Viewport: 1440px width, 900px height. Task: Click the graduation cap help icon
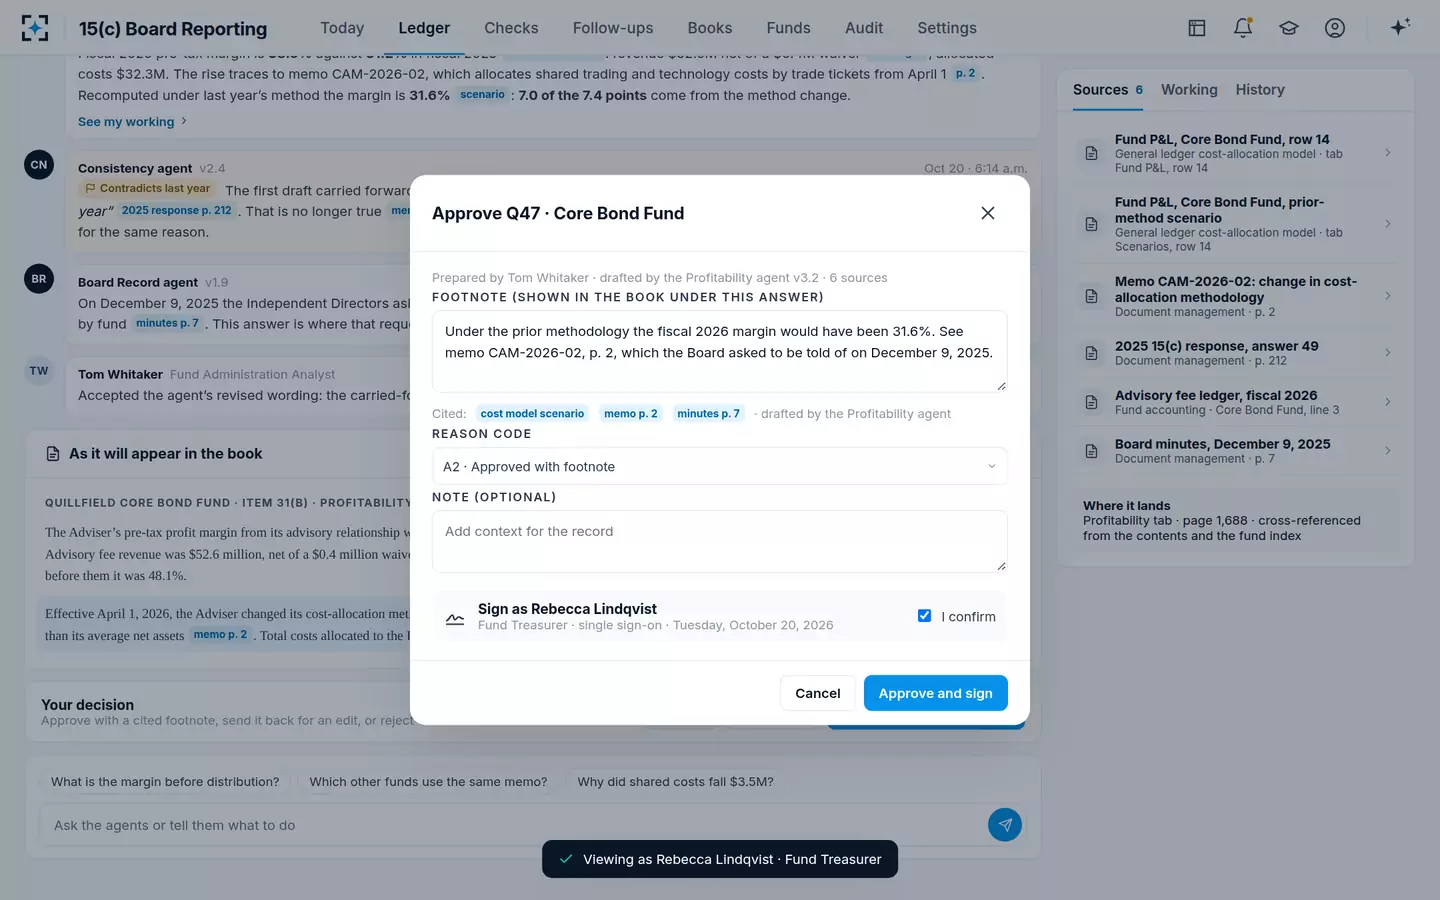[x=1289, y=28]
